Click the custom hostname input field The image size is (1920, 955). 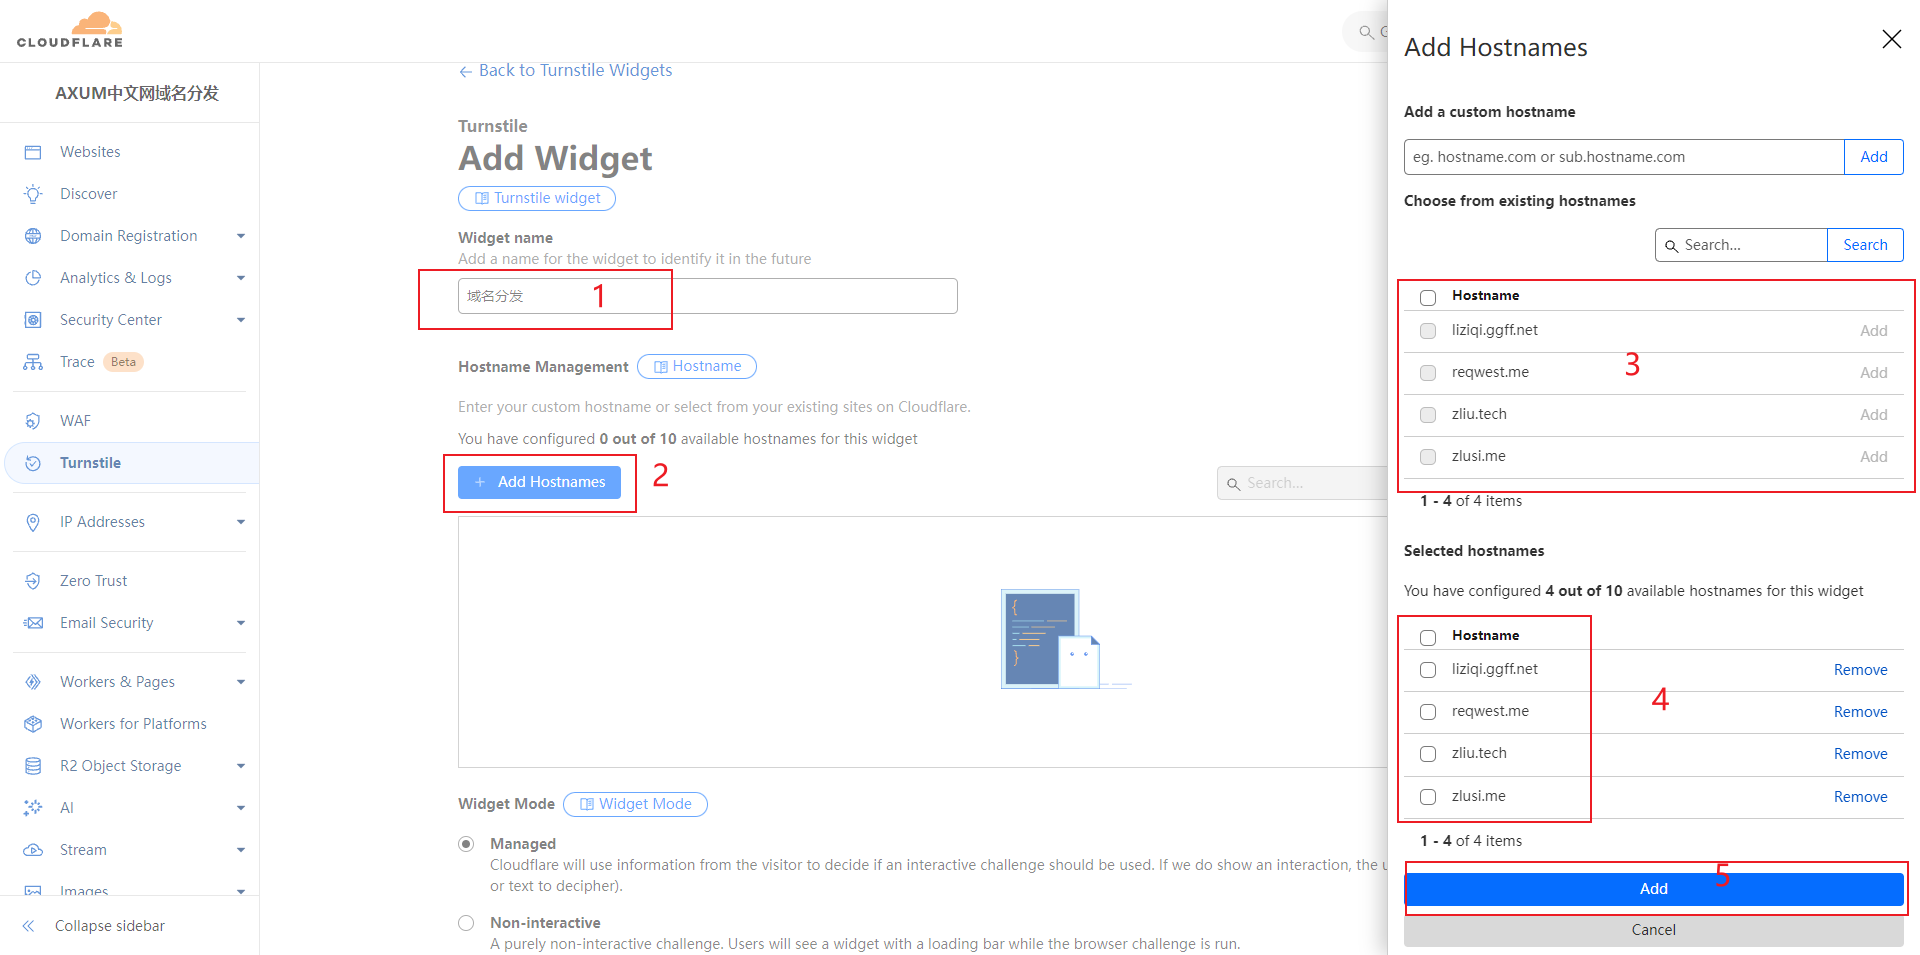click(x=1624, y=157)
